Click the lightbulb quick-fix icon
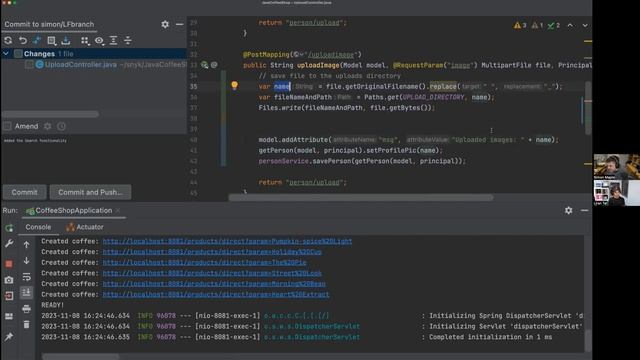 (234, 85)
